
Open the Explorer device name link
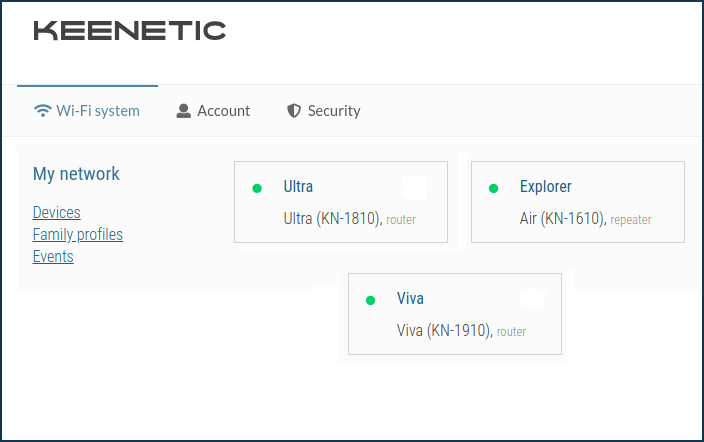coord(546,187)
